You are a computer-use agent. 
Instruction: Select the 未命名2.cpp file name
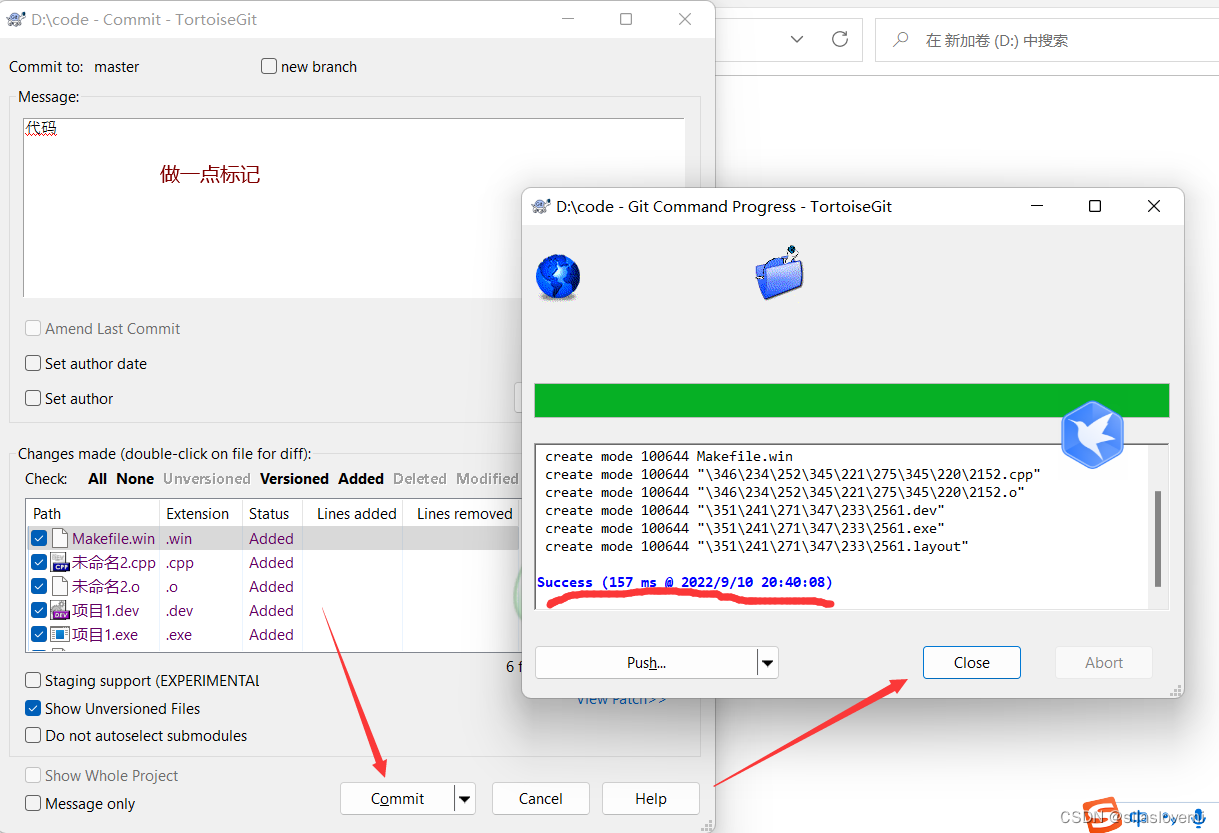point(113,562)
